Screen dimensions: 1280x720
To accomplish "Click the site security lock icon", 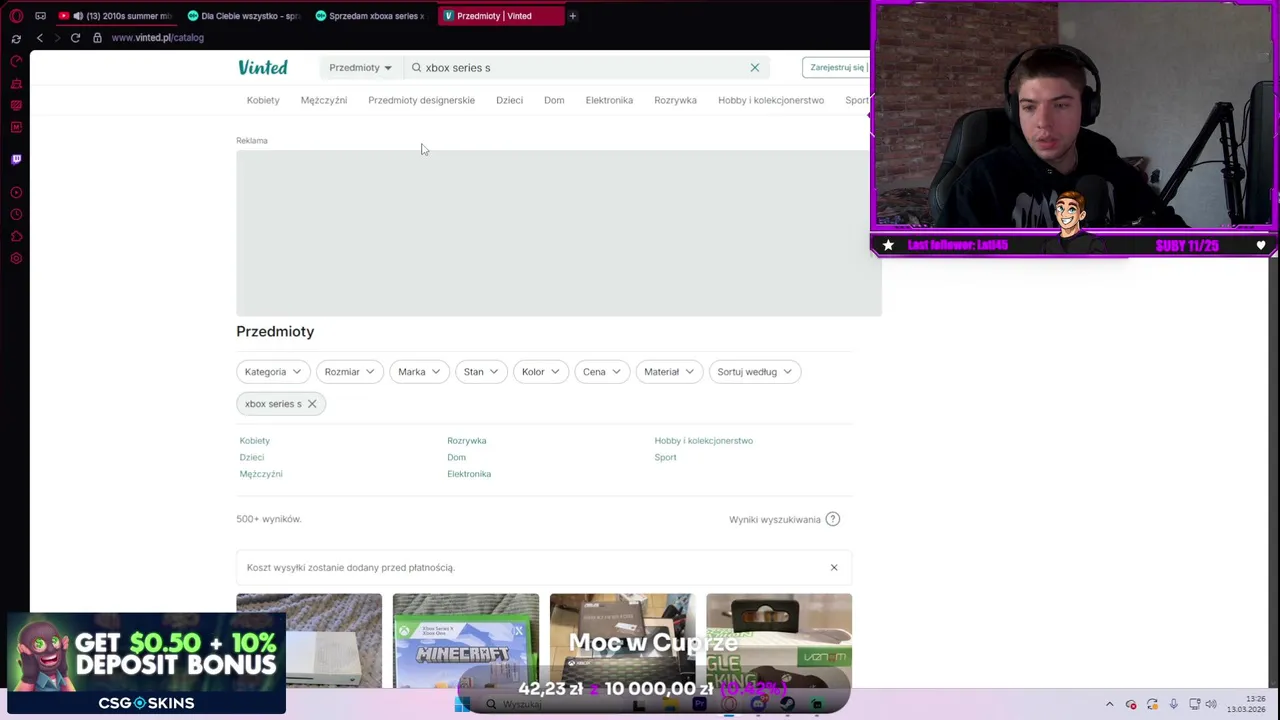I will point(97,38).
